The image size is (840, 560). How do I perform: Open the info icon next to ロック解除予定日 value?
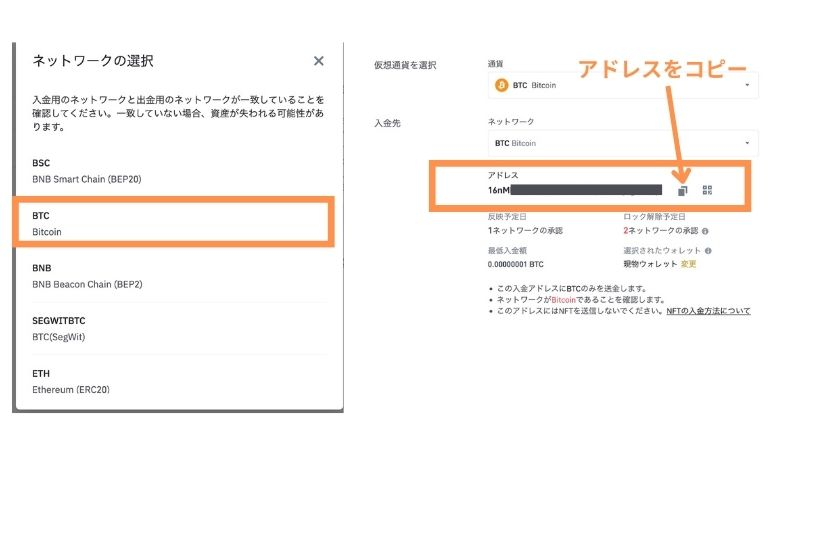click(705, 232)
